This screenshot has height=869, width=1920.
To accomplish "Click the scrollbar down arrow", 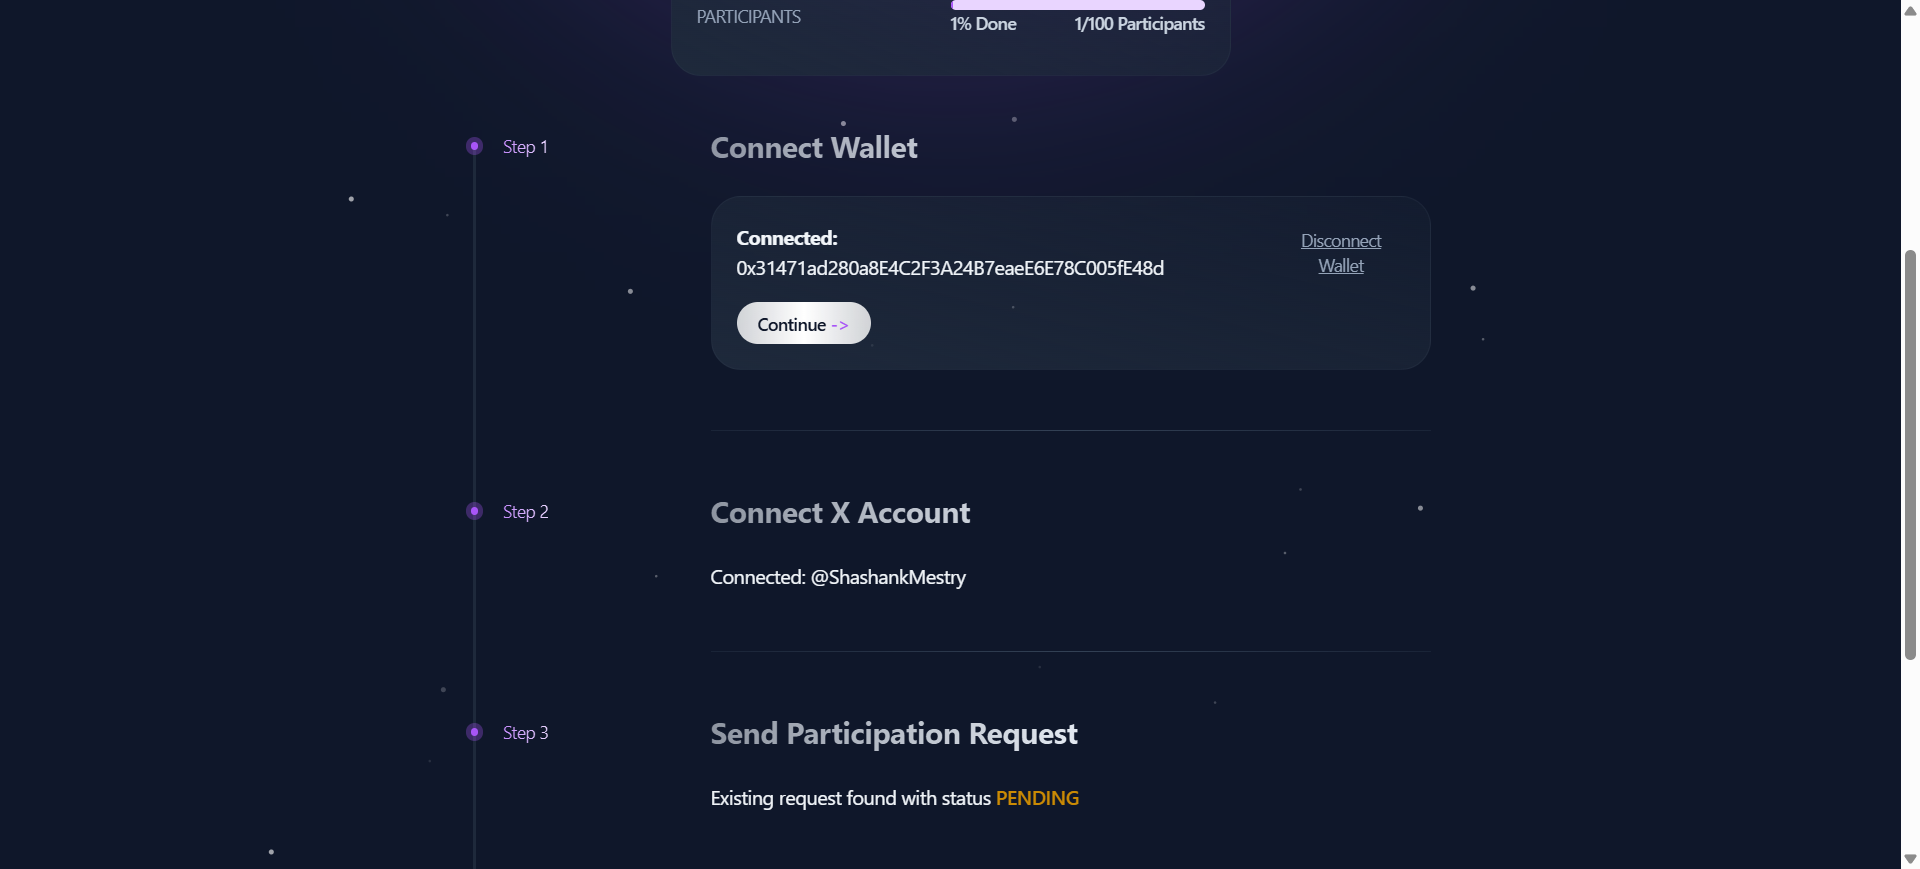I will 1910,859.
